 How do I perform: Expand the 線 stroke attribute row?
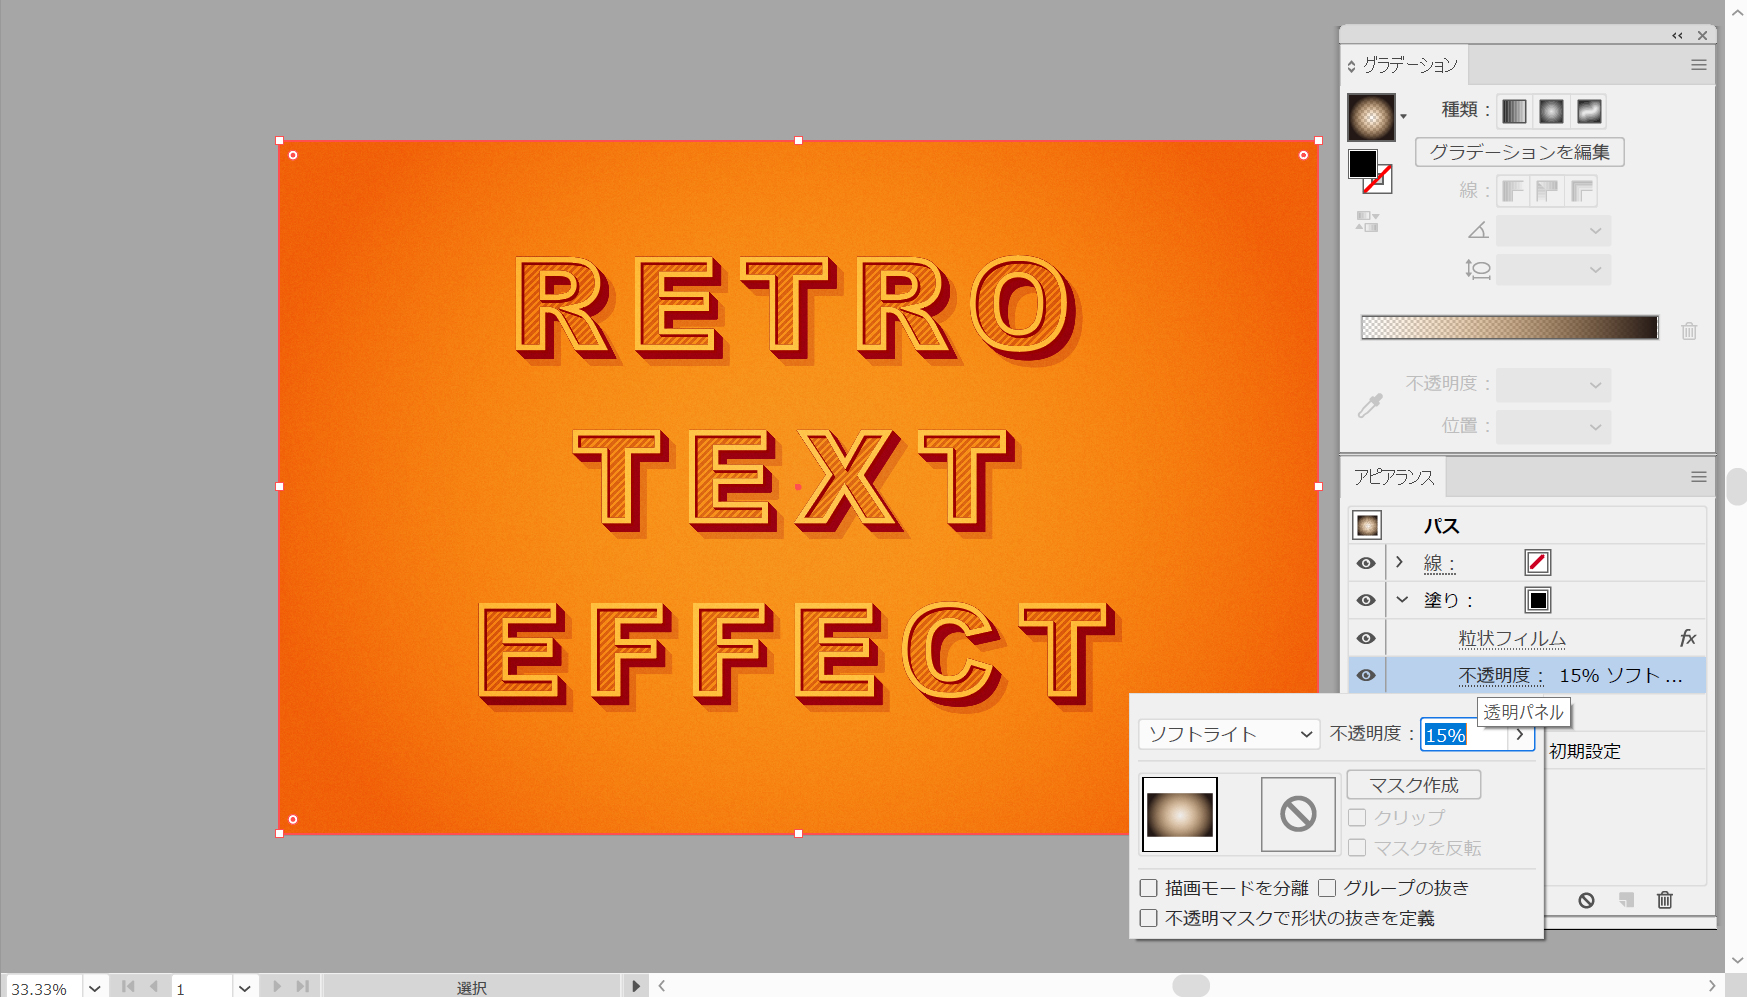coord(1400,562)
